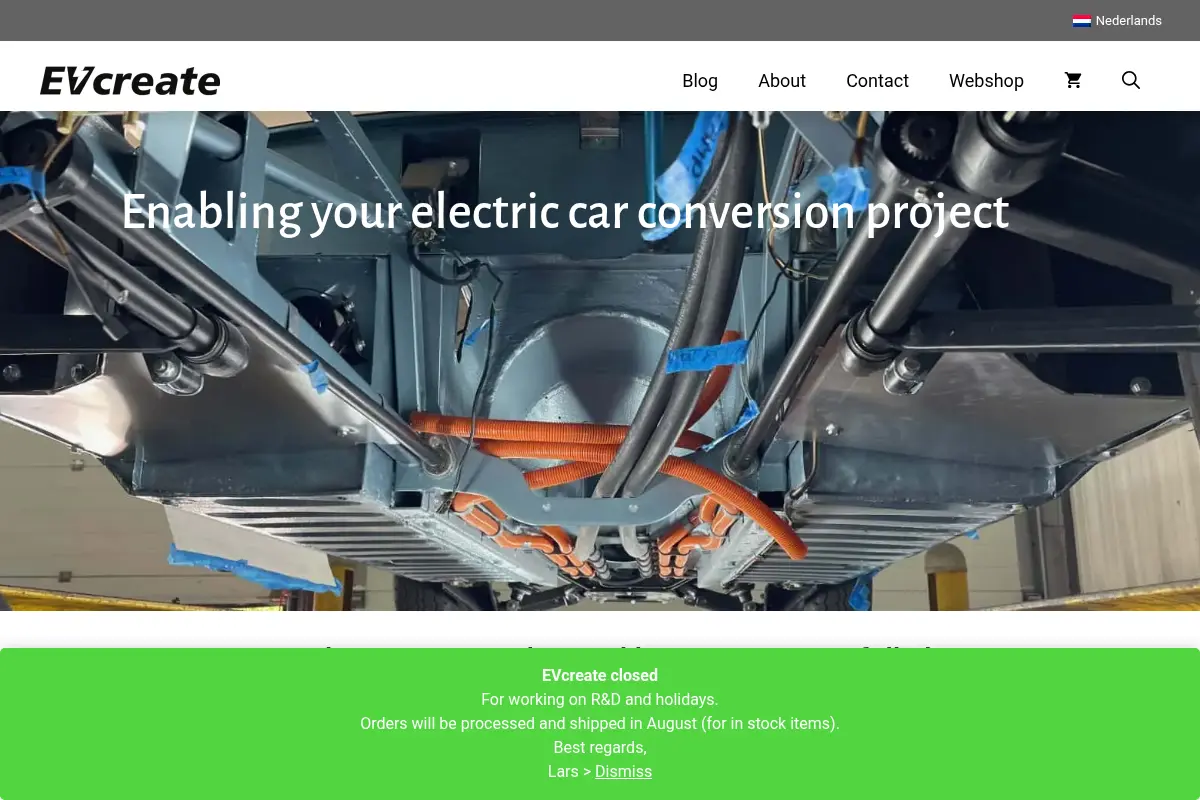Open the About page
The width and height of the screenshot is (1200, 800).
coord(782,81)
